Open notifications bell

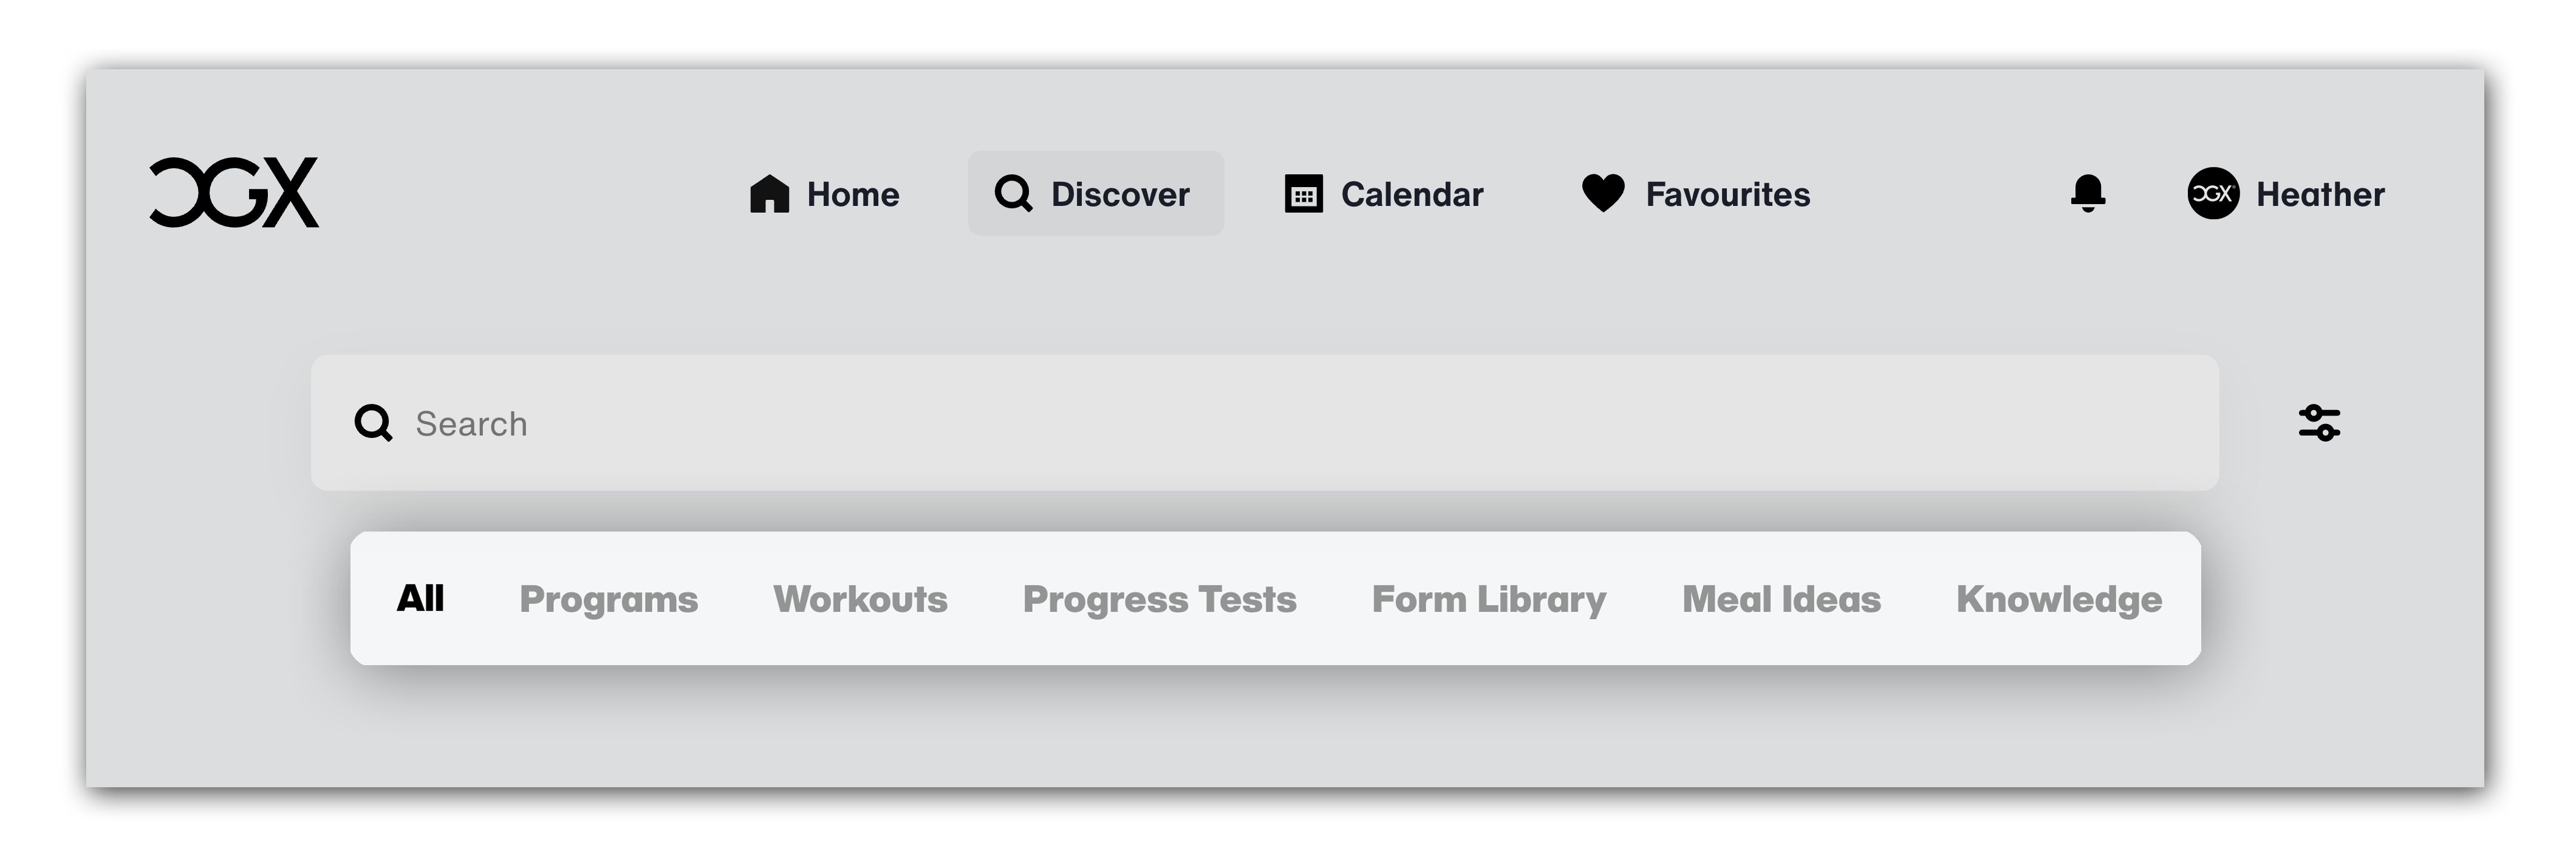click(2087, 193)
